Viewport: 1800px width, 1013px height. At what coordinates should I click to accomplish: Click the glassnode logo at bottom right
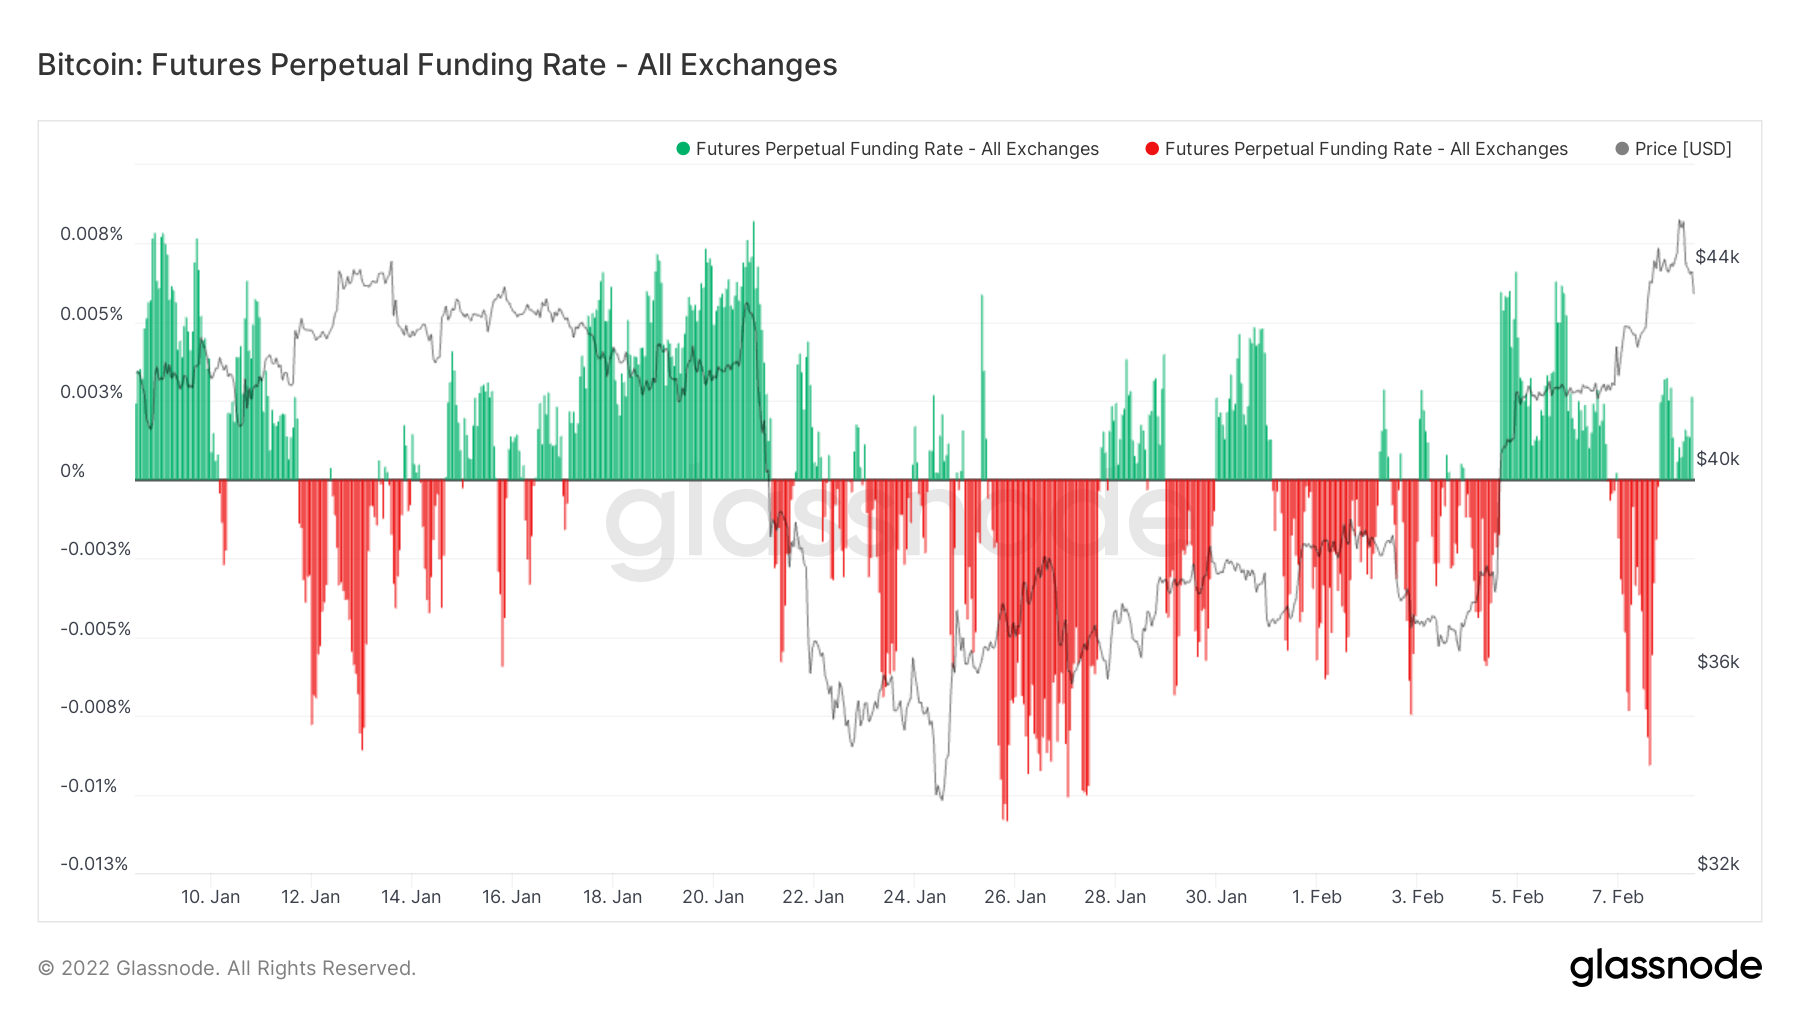tap(1665, 967)
